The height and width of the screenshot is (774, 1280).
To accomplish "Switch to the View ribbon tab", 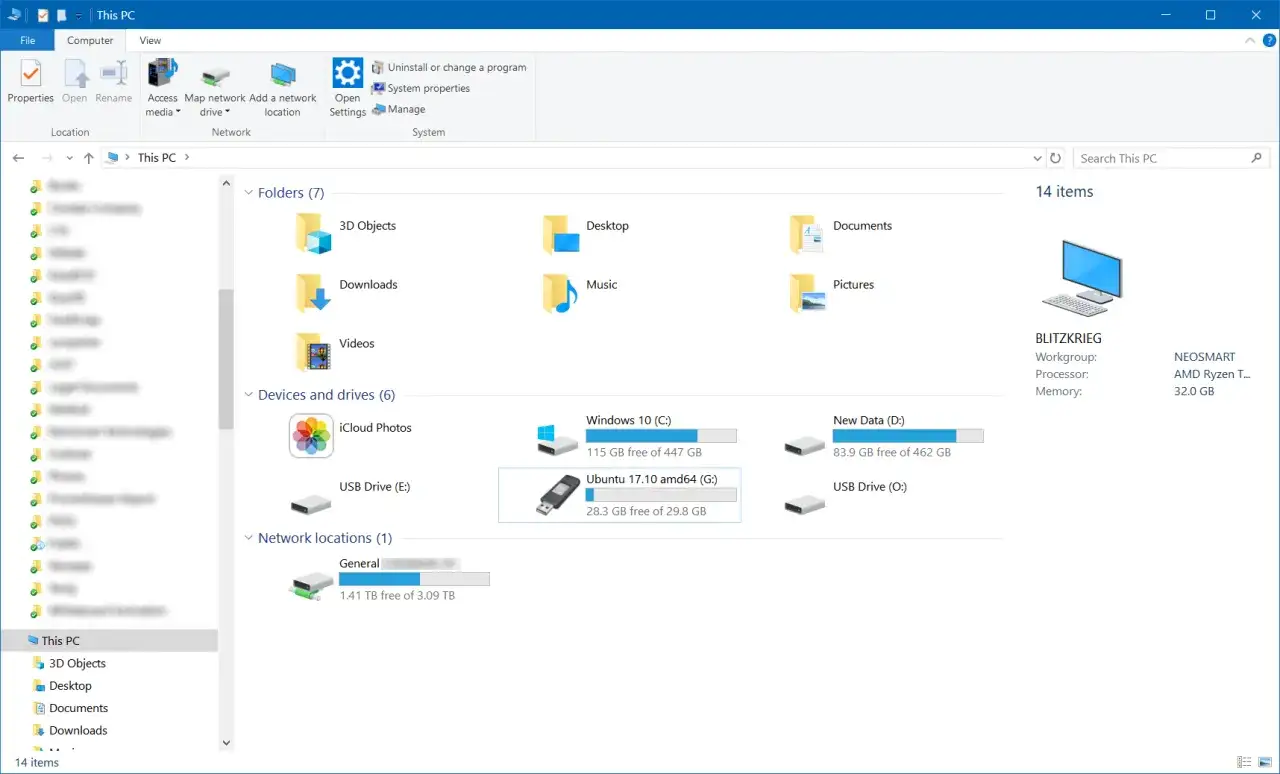I will (x=150, y=41).
